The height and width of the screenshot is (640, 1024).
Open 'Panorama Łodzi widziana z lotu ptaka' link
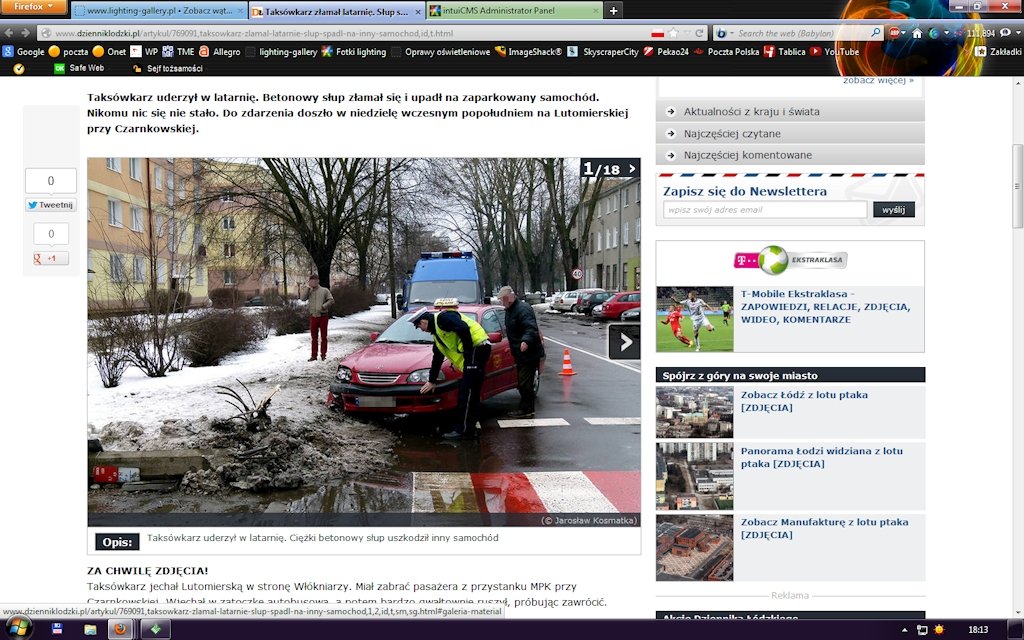[822, 457]
